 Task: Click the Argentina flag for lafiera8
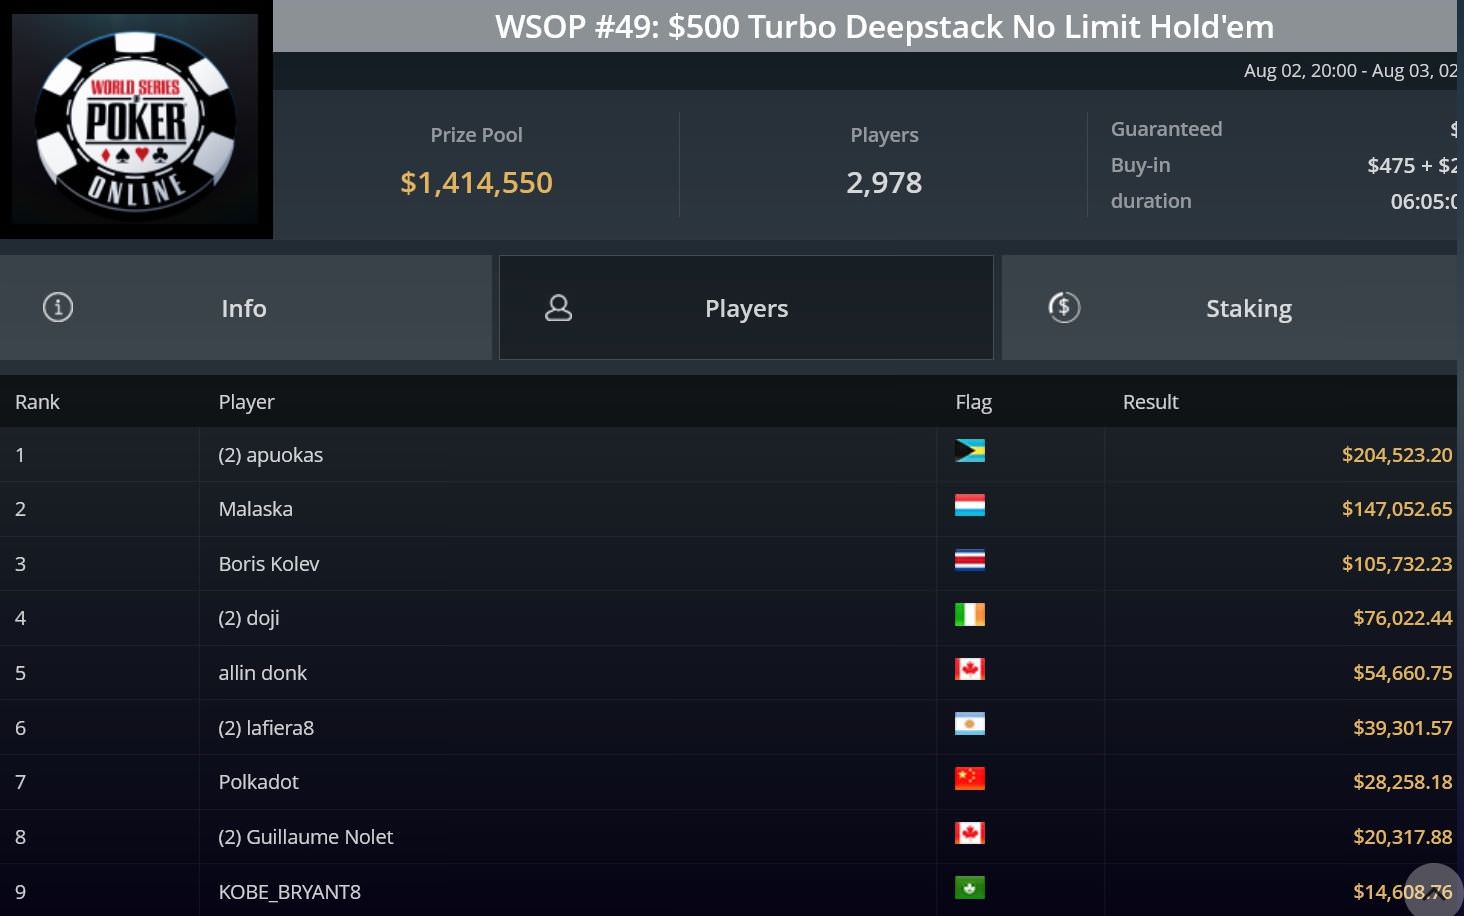click(x=970, y=723)
